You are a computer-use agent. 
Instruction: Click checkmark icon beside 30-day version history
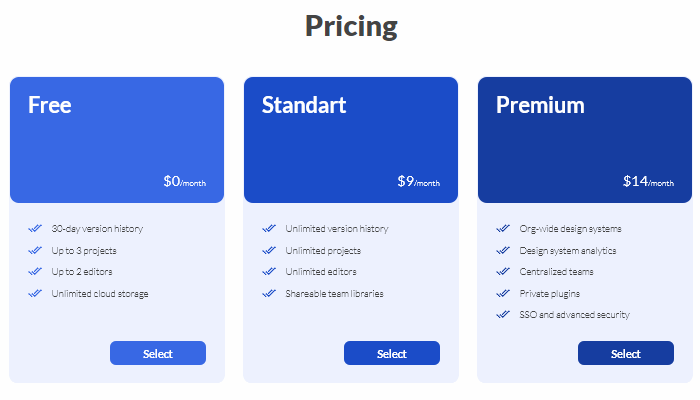tap(35, 229)
